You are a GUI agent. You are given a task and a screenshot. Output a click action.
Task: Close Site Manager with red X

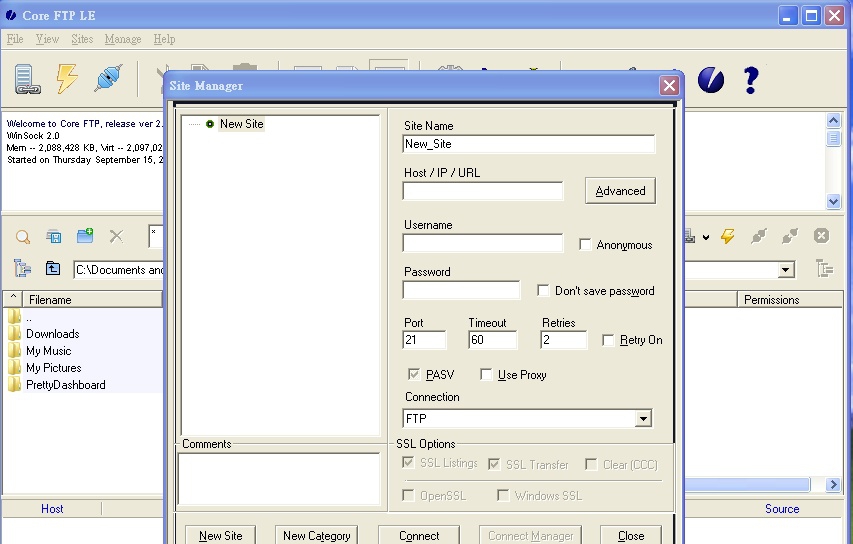pos(669,85)
